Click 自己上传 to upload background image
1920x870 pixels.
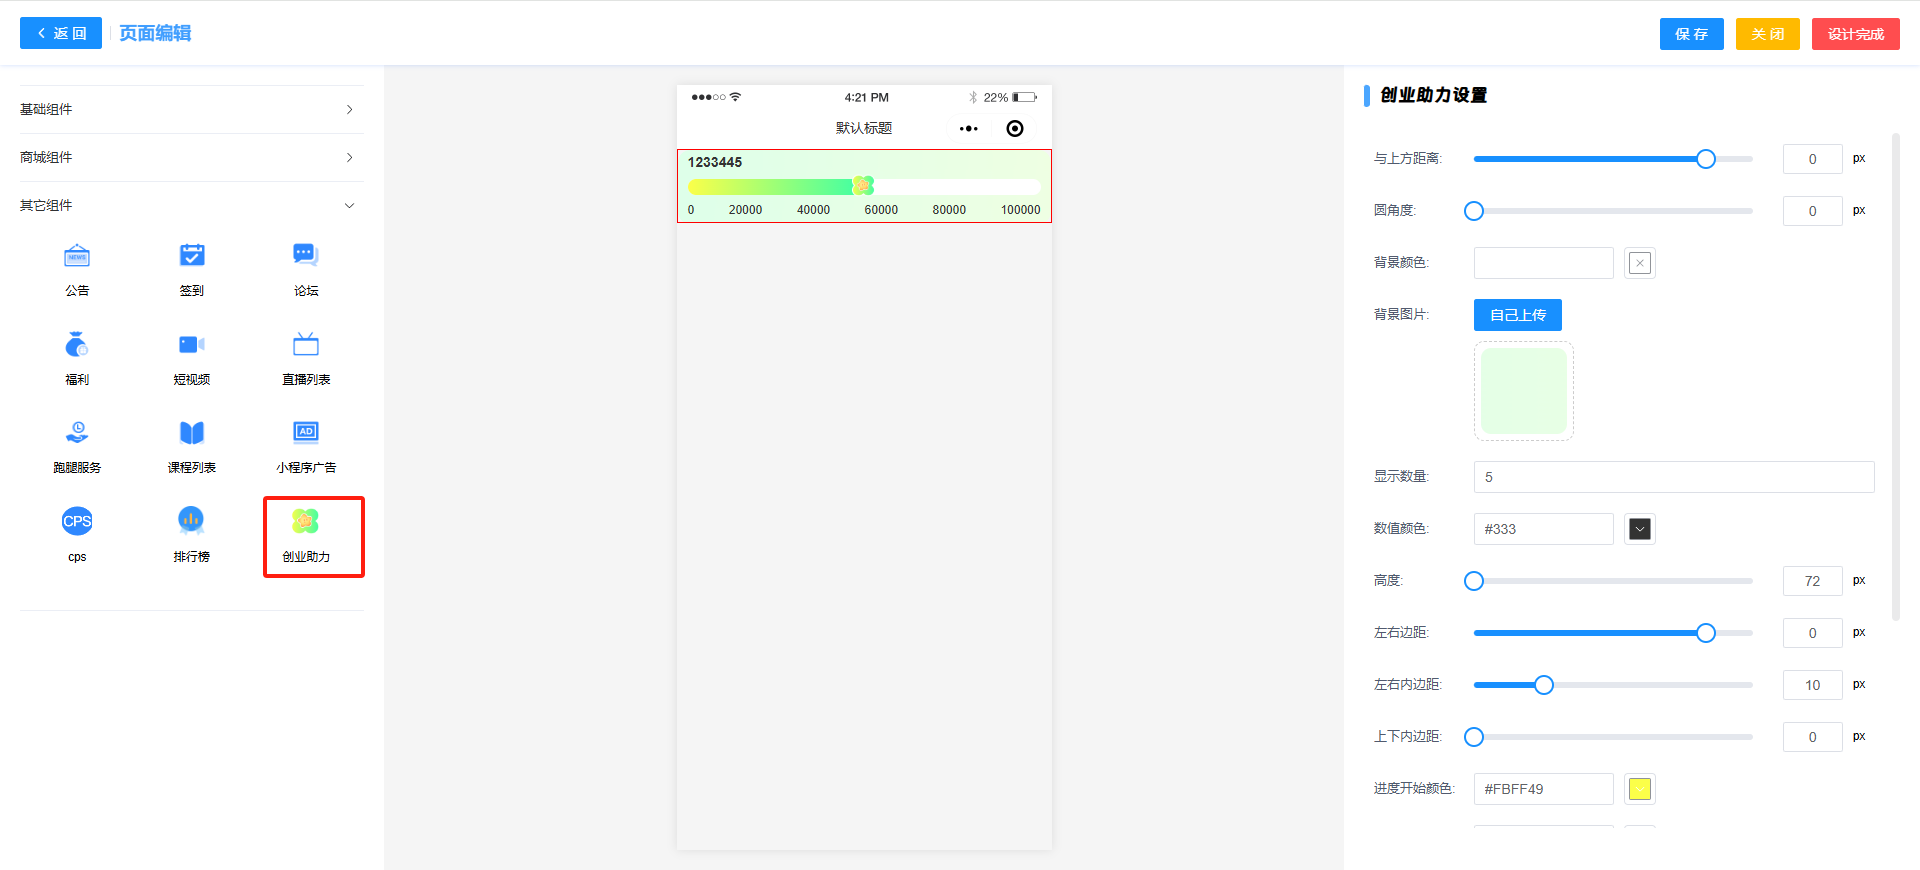click(1517, 315)
